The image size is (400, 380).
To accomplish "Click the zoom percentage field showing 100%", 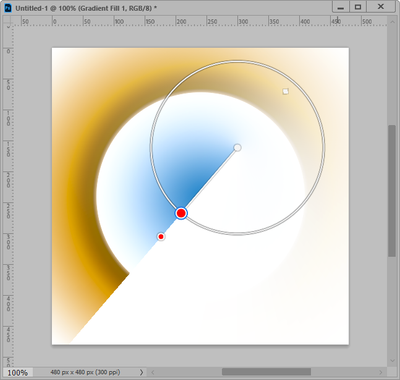I will click(18, 372).
